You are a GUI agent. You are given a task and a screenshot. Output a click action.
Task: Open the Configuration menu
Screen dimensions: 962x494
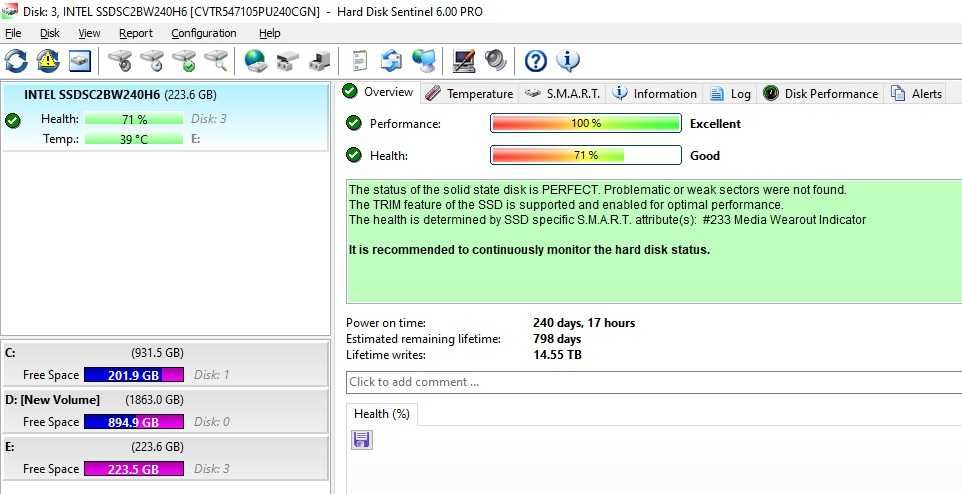coord(204,33)
